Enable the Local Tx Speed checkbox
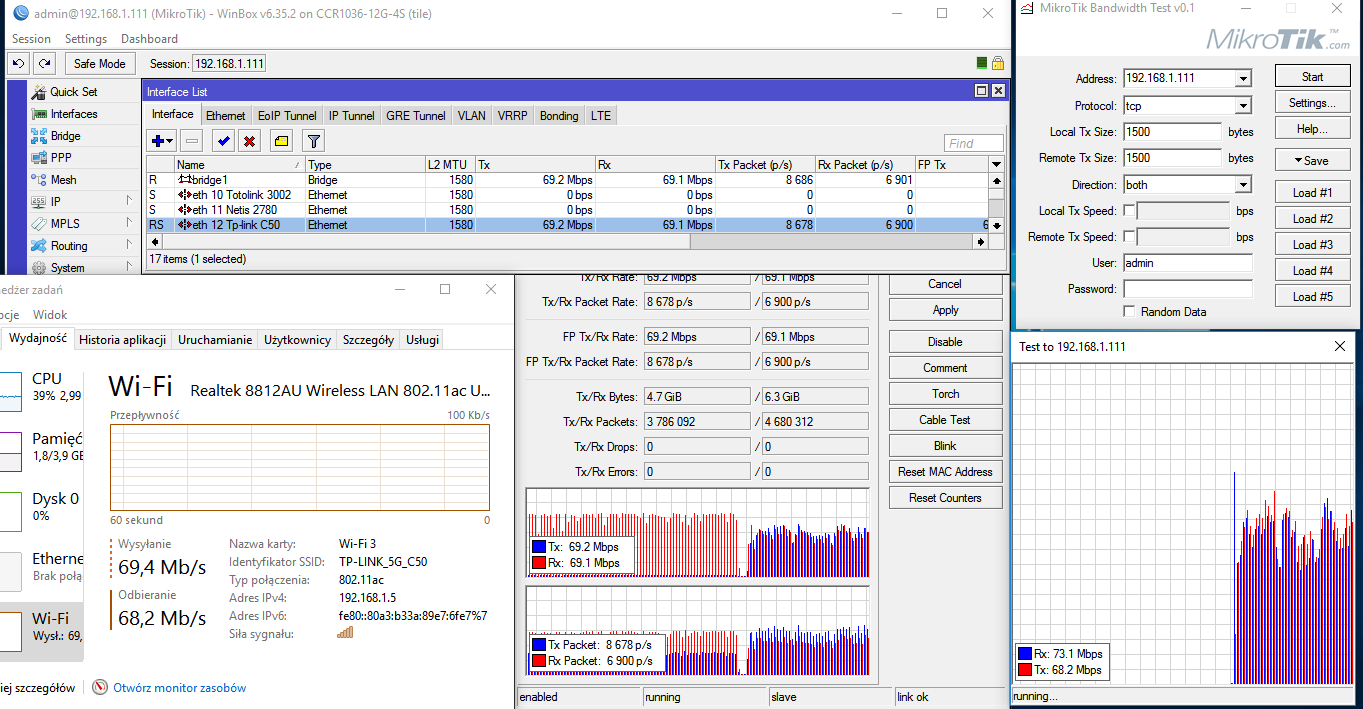1363x709 pixels. [x=1129, y=211]
